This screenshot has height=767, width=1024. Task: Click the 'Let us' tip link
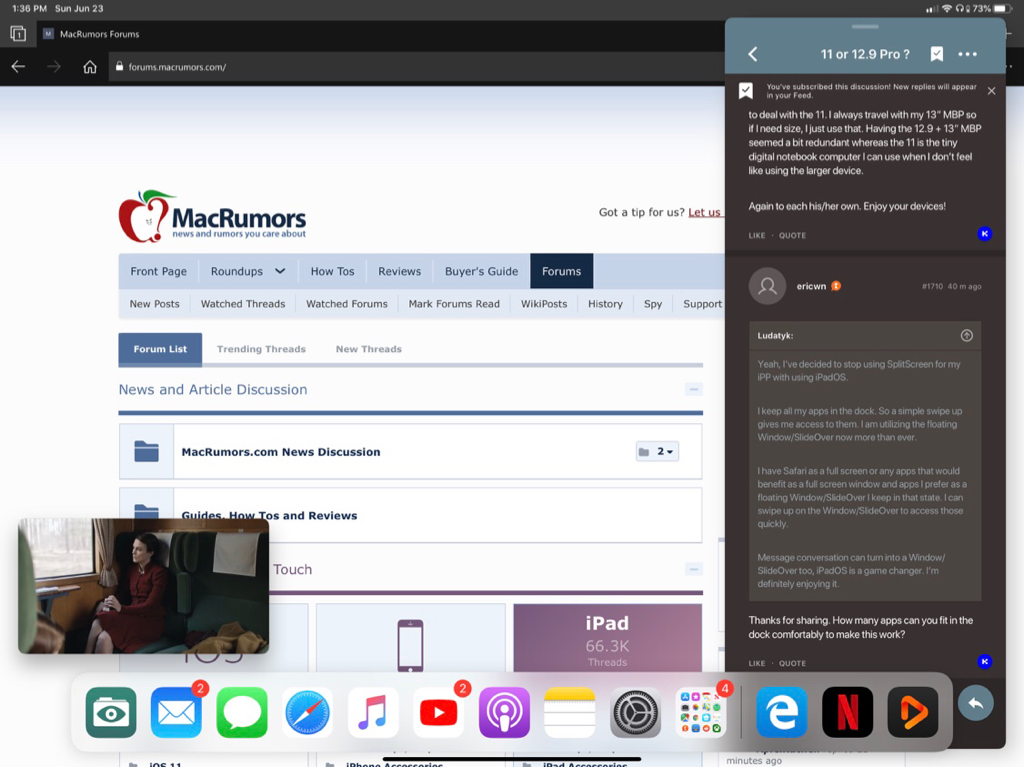click(705, 212)
